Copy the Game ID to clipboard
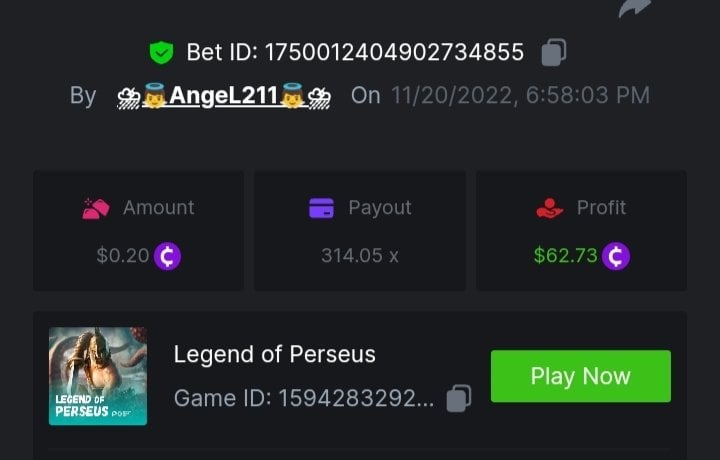The image size is (720, 460). [x=458, y=398]
